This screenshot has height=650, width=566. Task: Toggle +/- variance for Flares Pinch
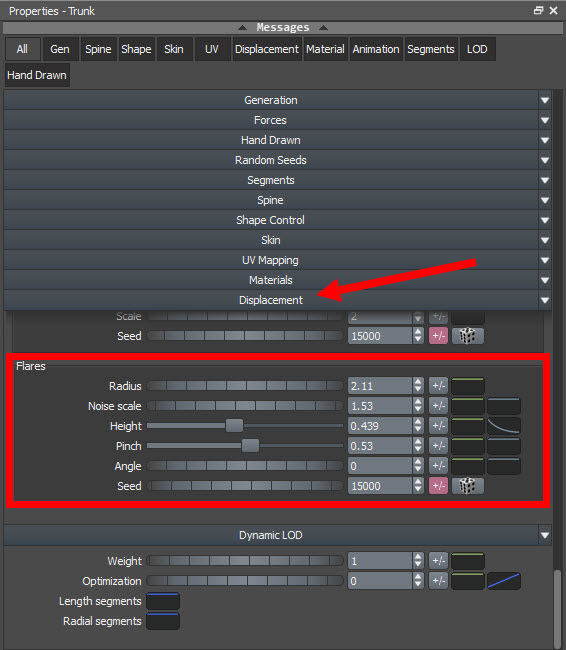438,446
